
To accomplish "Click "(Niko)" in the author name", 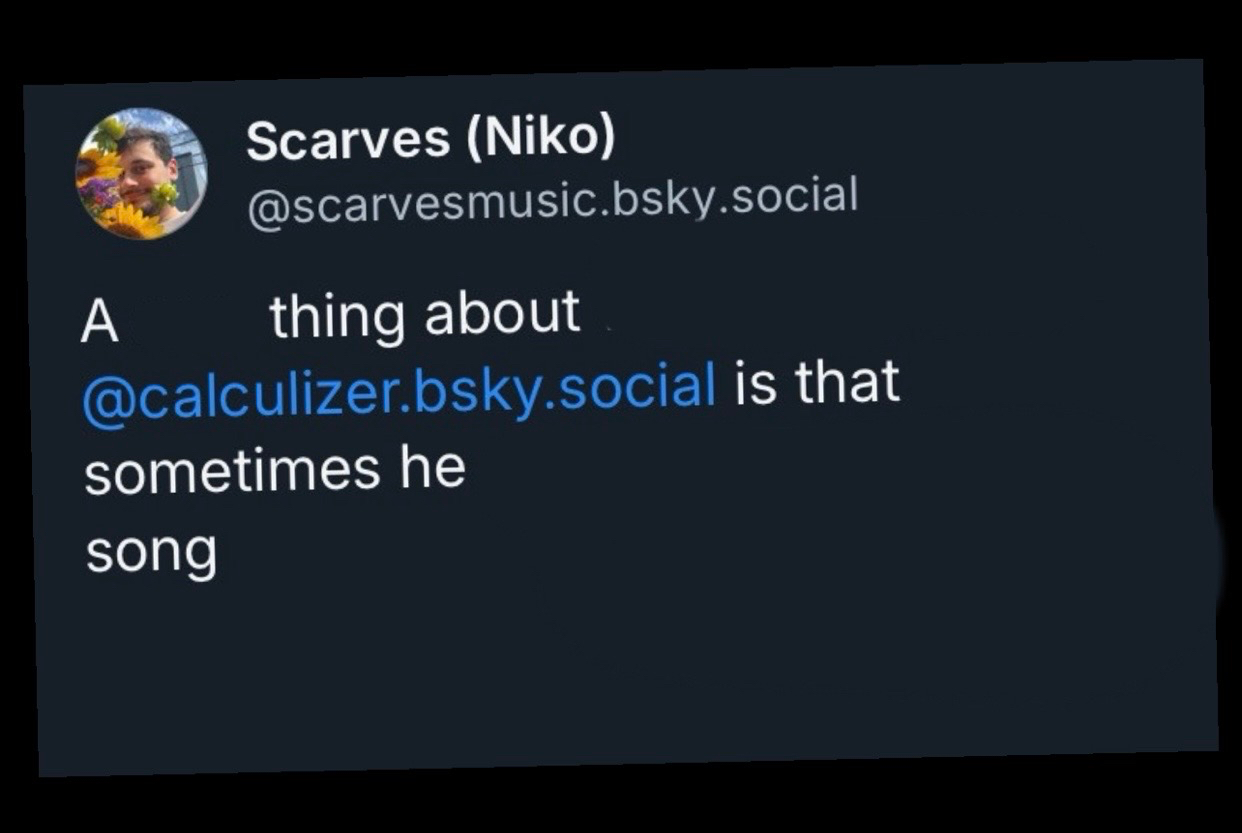I will [x=540, y=138].
